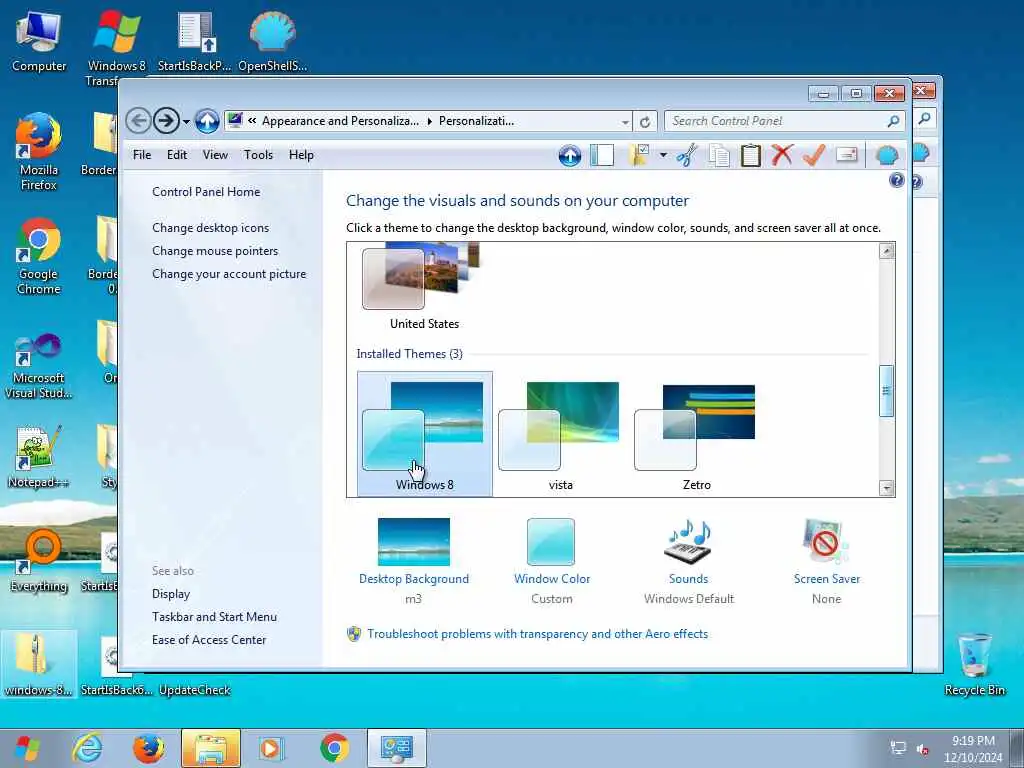Expand the address bar history dropdown
The width and height of the screenshot is (1024, 768).
(625, 121)
